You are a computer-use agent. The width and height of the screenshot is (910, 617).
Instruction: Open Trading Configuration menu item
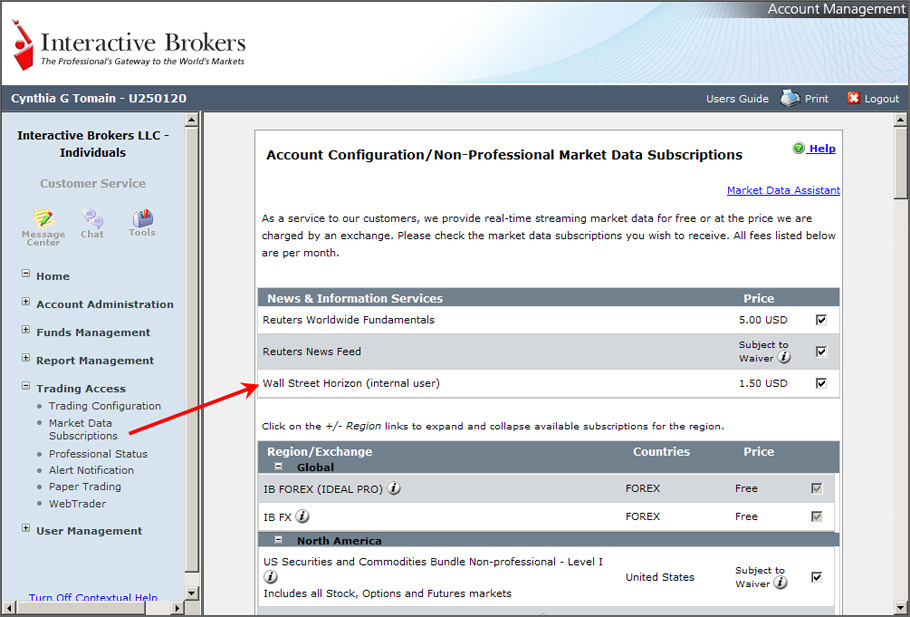click(x=105, y=406)
